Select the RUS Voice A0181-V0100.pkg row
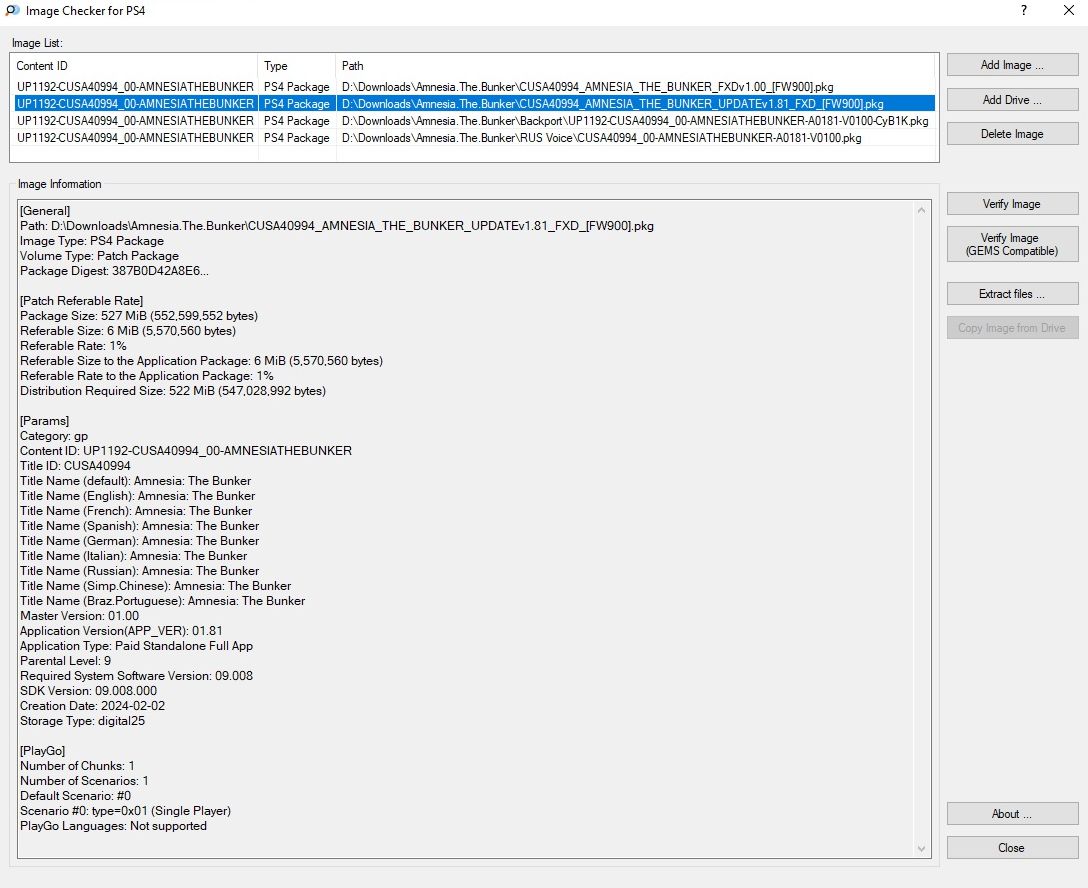 tap(475, 138)
